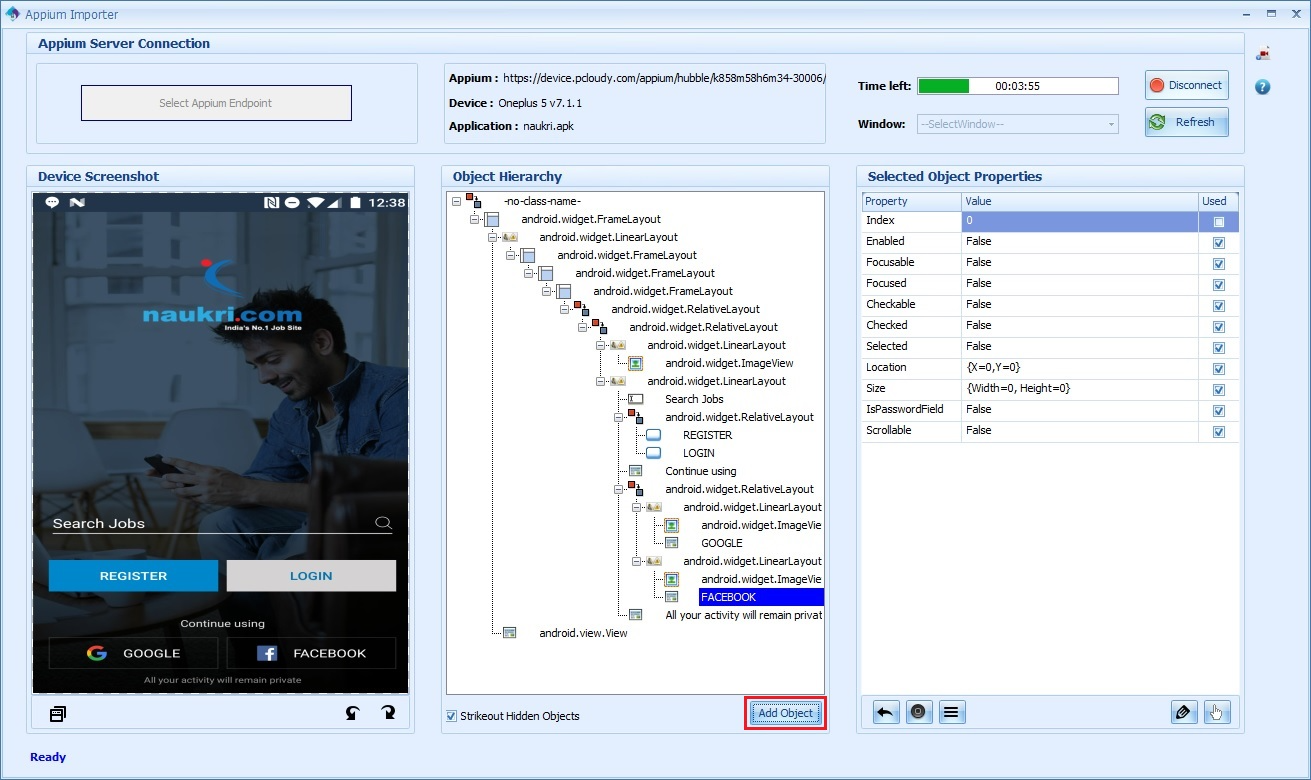Toggle Used checkbox for Checkable property
The image size is (1311, 780).
pos(1218,305)
